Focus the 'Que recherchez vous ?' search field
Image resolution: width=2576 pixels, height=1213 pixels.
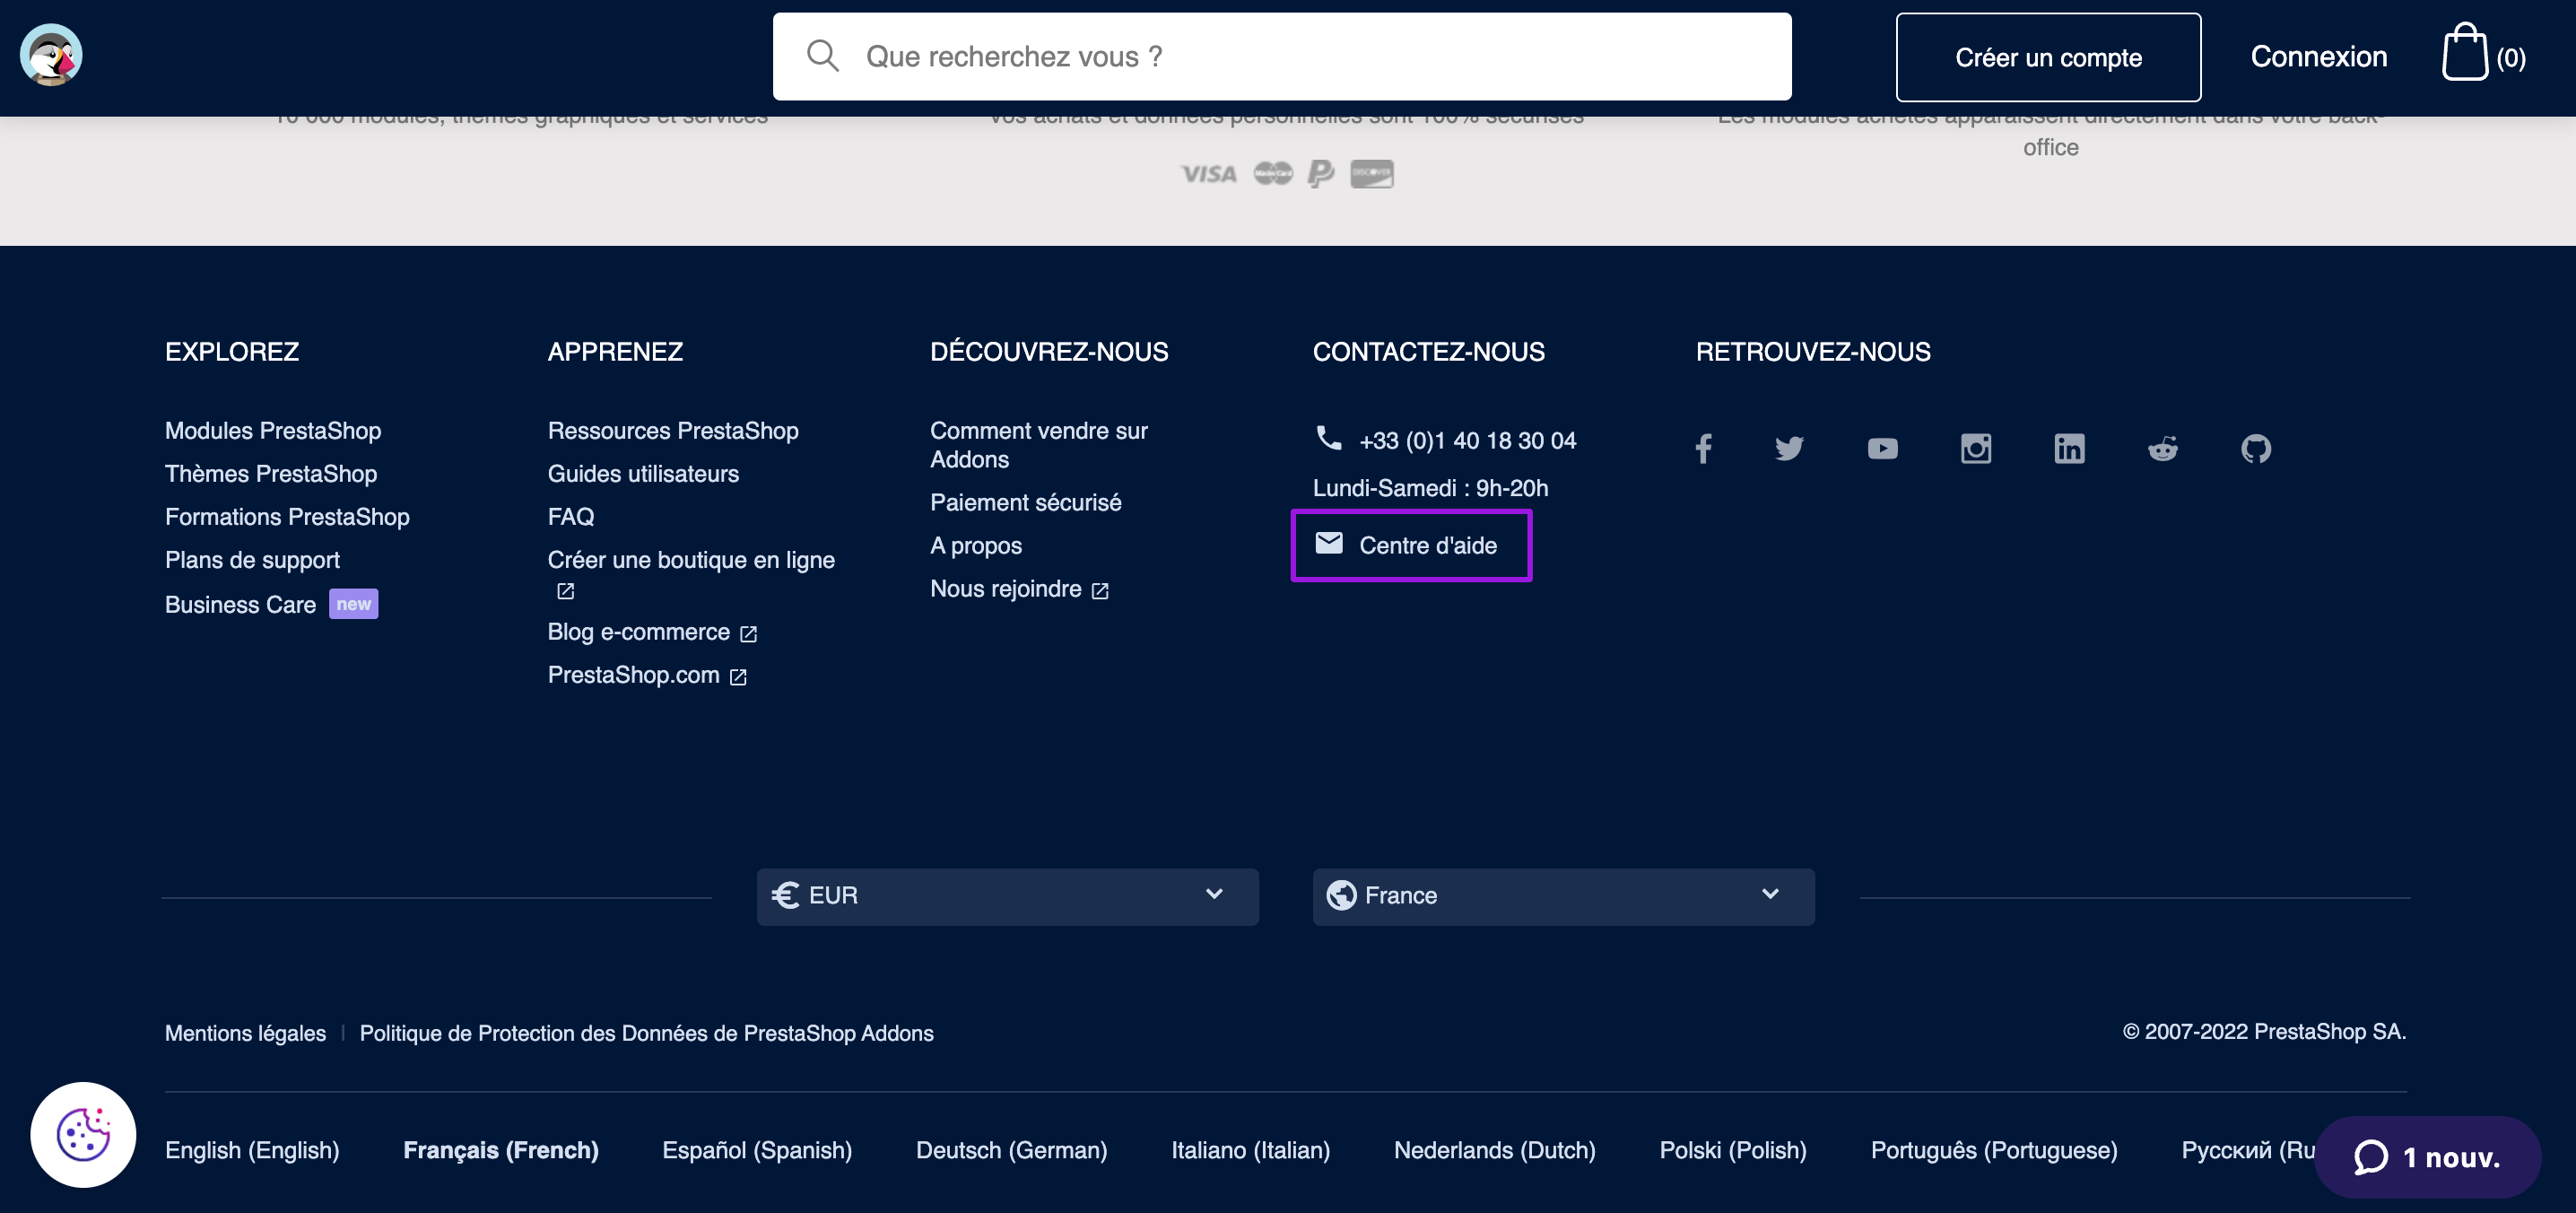(x=1282, y=56)
